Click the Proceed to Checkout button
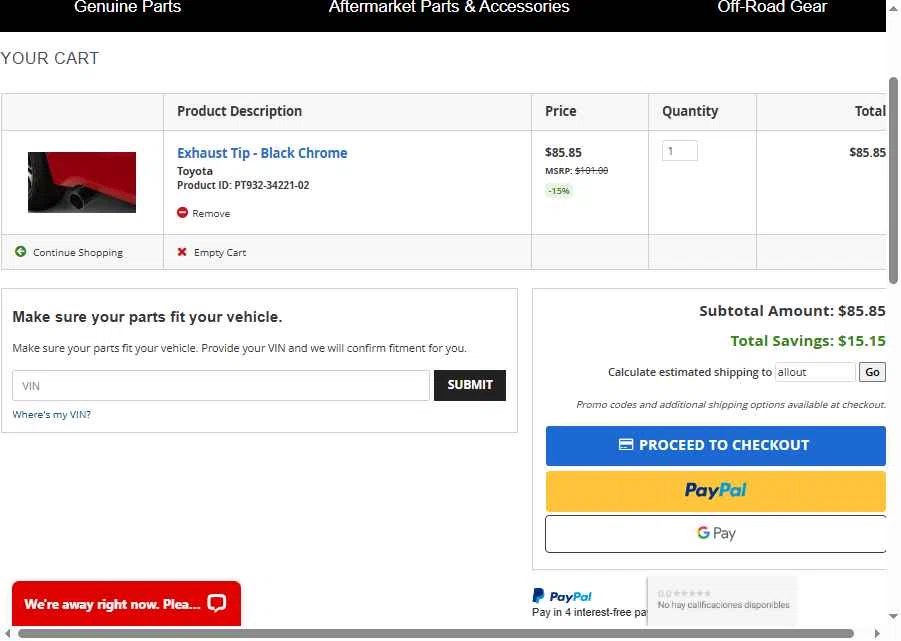 pyautogui.click(x=715, y=446)
